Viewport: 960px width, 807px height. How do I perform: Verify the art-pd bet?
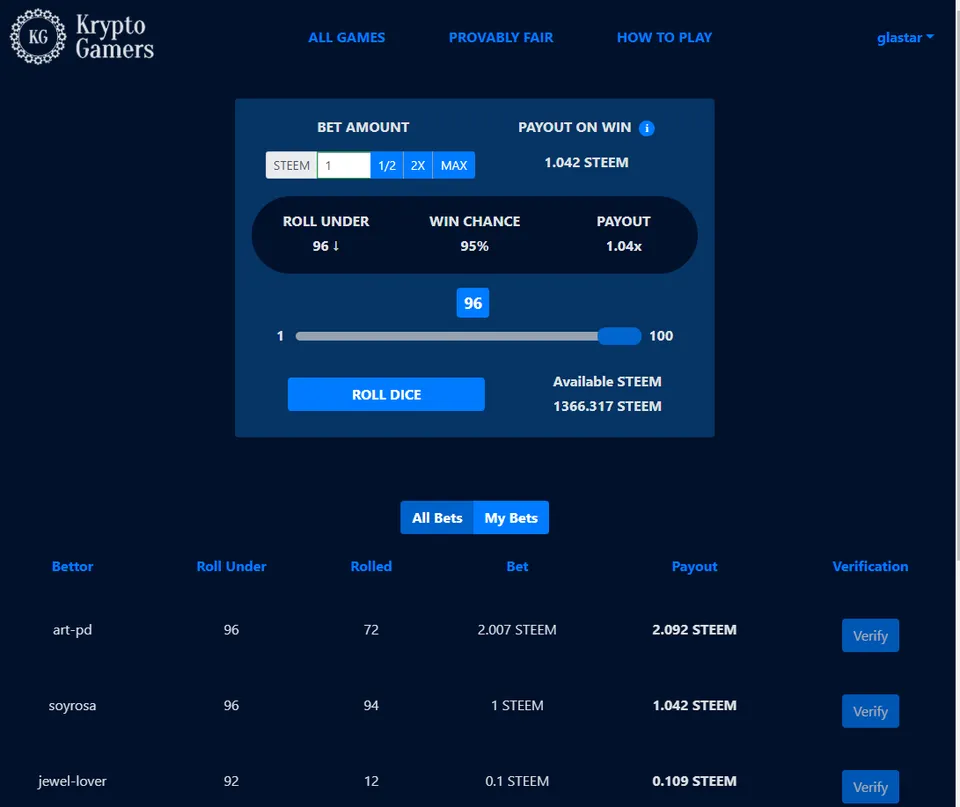click(x=870, y=636)
